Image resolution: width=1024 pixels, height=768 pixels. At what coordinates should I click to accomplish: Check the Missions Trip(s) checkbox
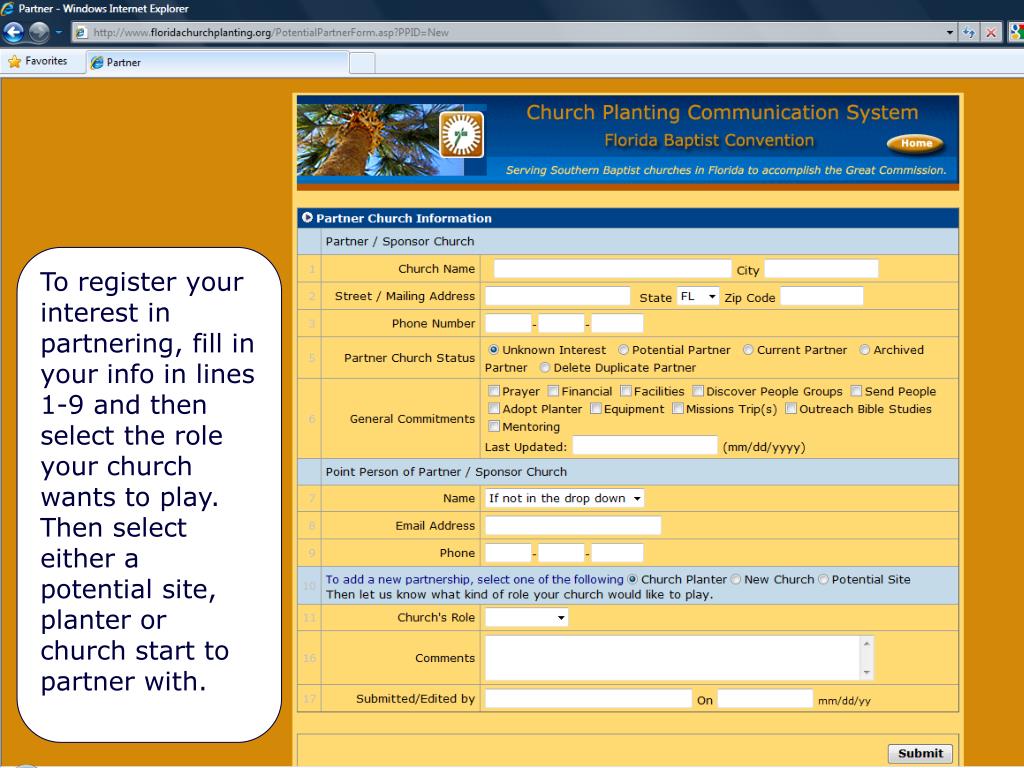click(678, 409)
